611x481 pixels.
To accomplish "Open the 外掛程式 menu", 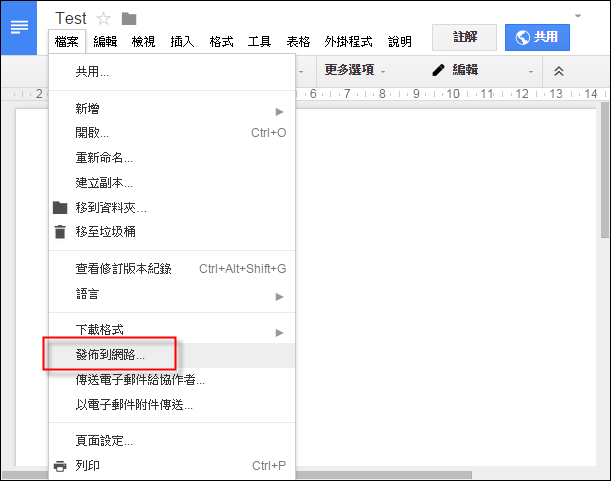I will pos(348,41).
